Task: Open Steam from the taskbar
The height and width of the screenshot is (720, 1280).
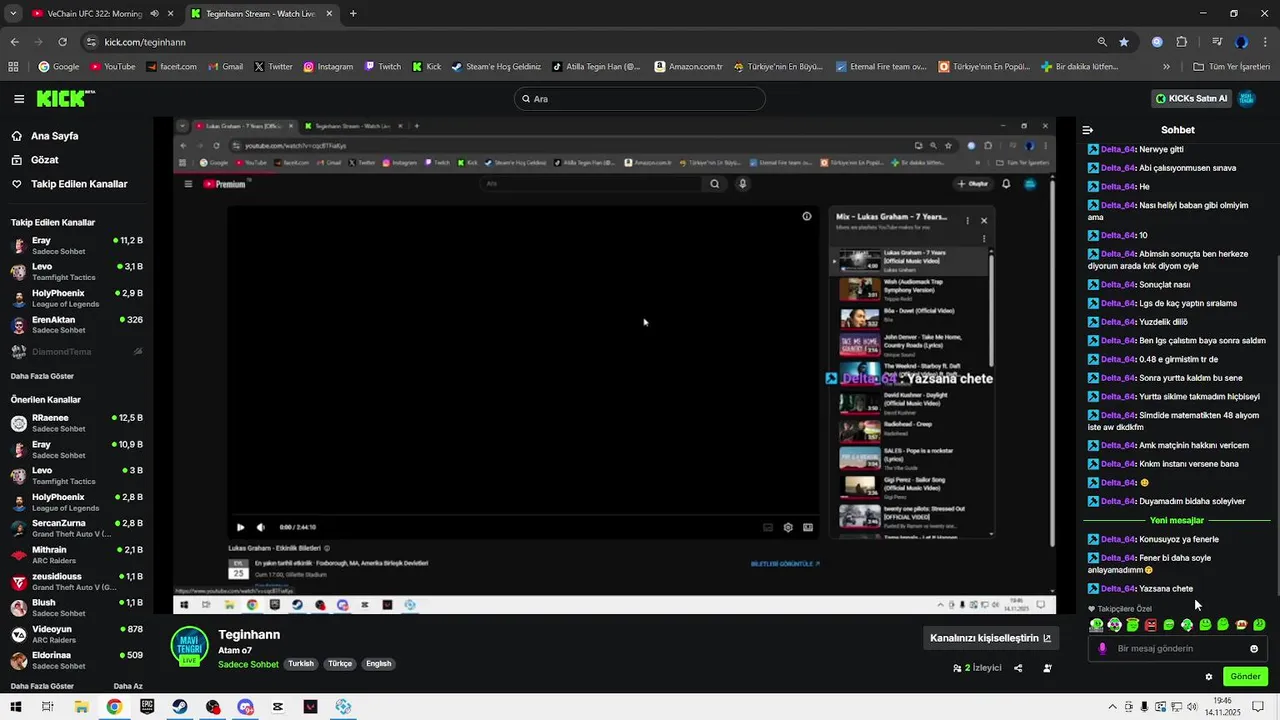Action: [x=180, y=707]
